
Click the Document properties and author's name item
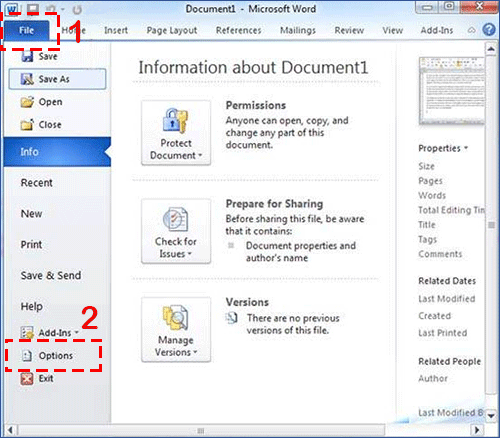(301, 252)
